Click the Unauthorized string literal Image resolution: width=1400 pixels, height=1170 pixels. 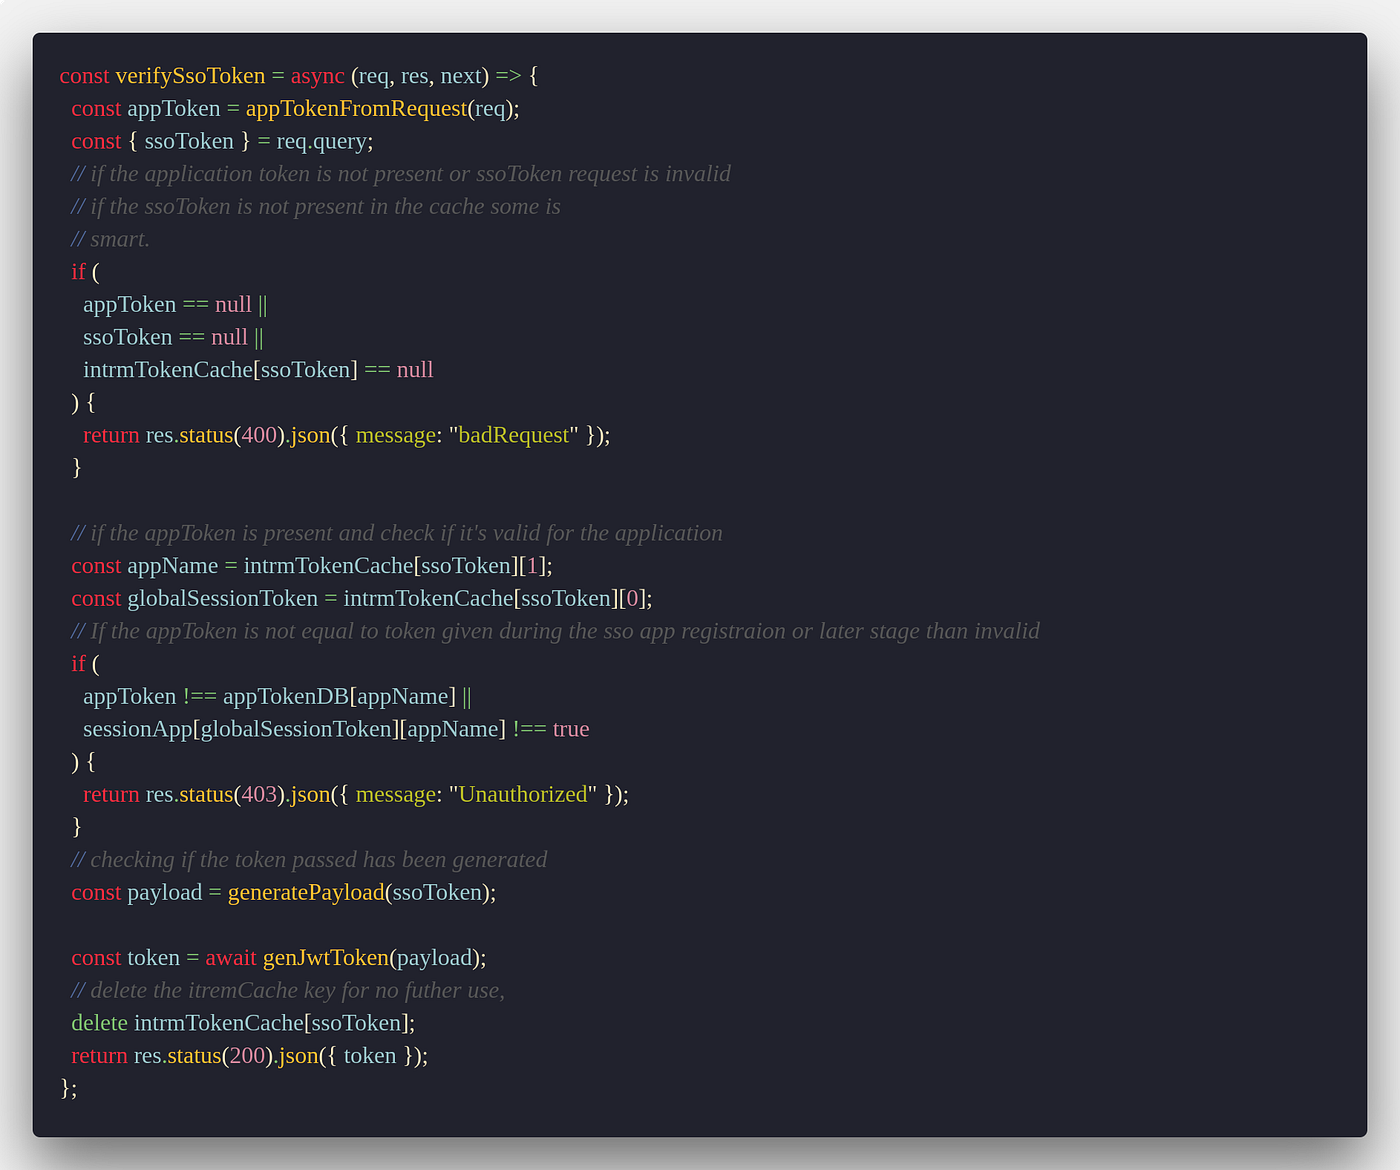click(523, 794)
